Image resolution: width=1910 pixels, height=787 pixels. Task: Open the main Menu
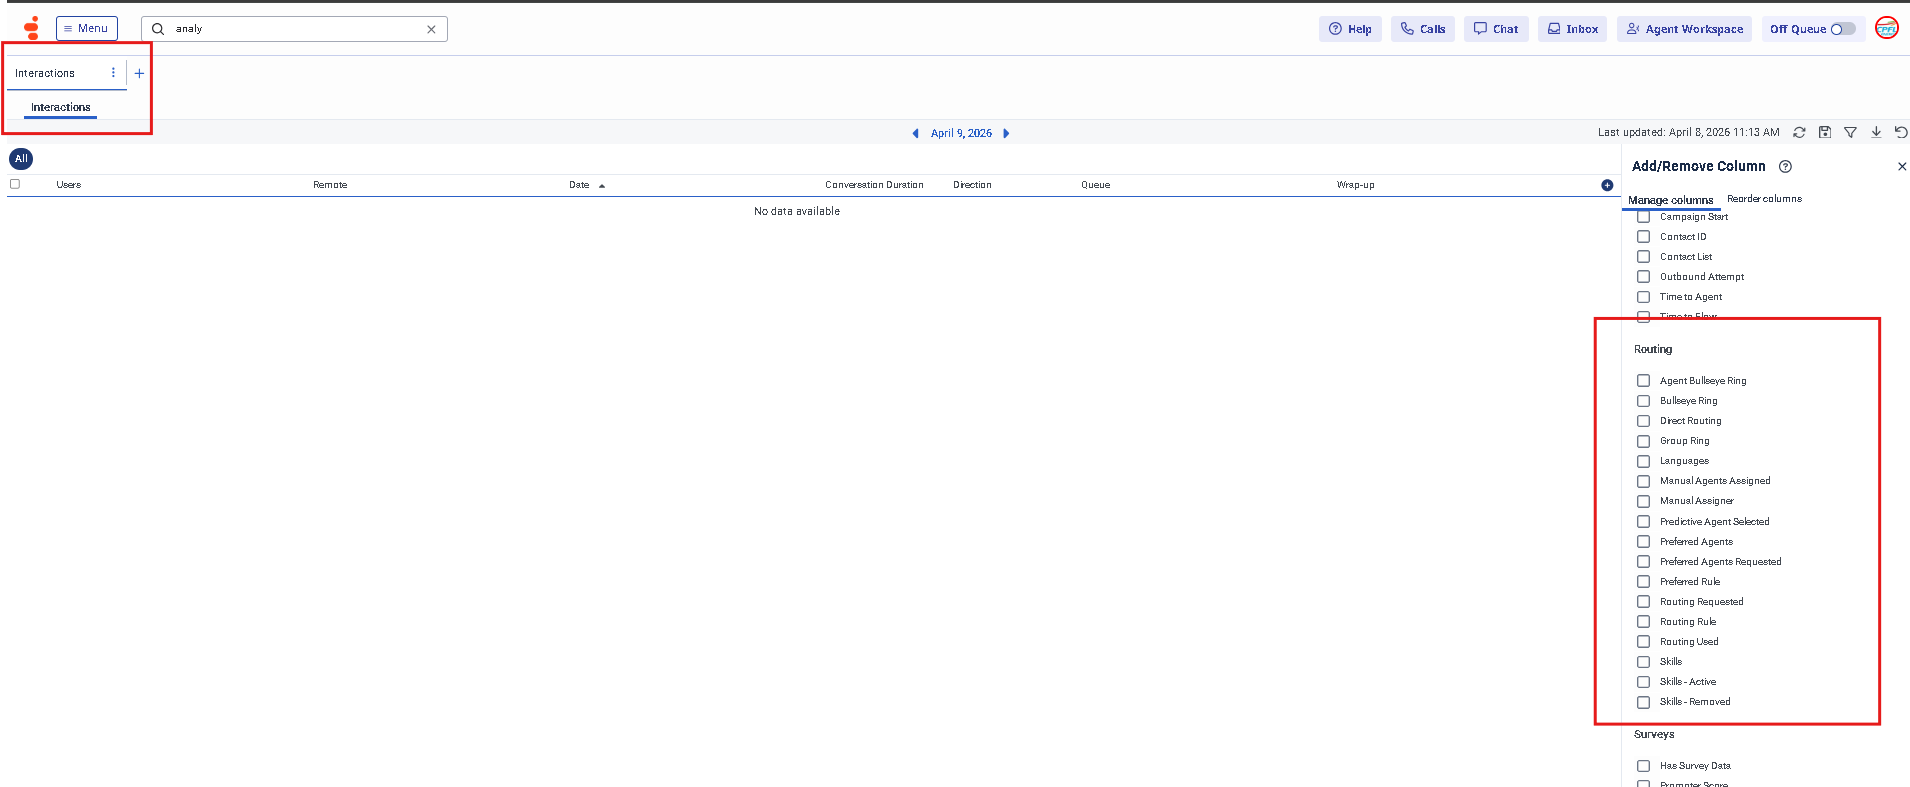click(87, 28)
